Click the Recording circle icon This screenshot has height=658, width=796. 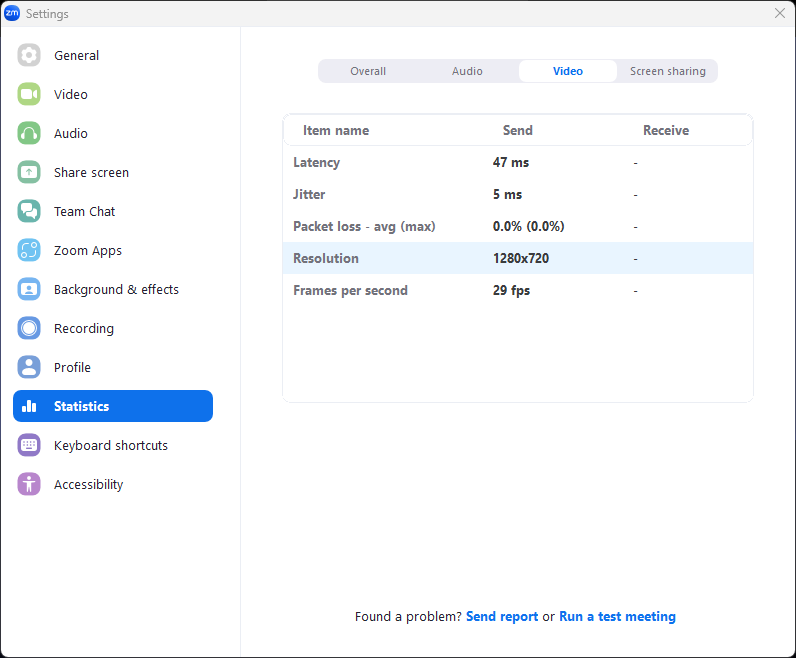(x=29, y=329)
